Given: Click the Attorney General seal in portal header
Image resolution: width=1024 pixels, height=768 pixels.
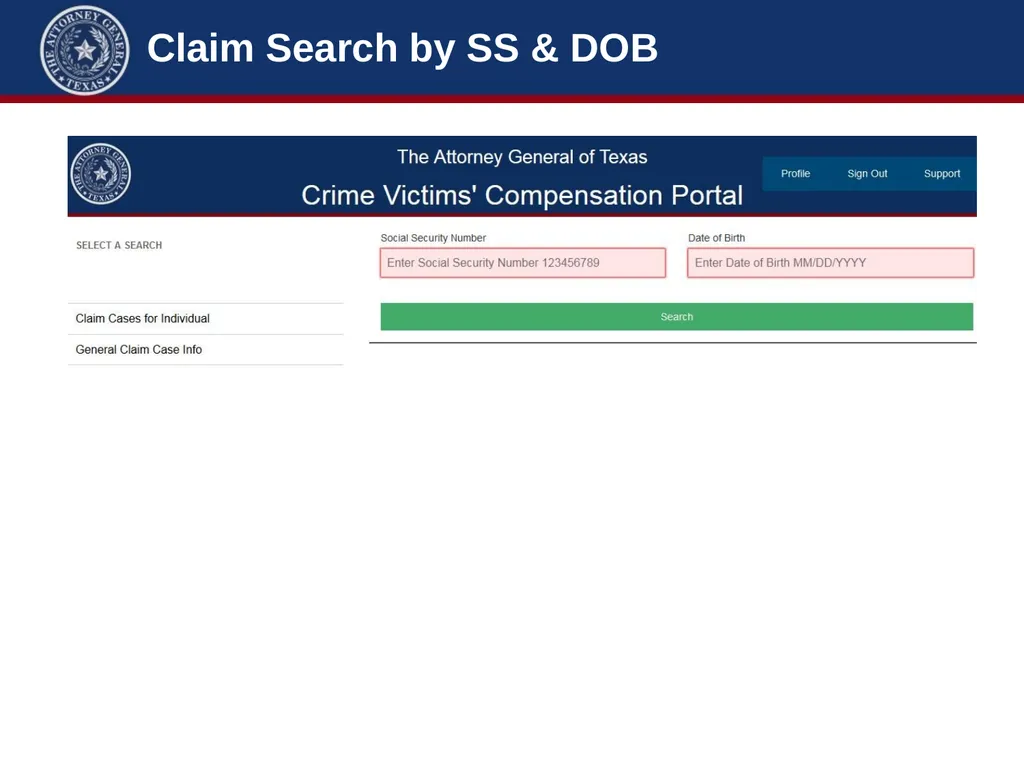Looking at the screenshot, I should coord(101,174).
